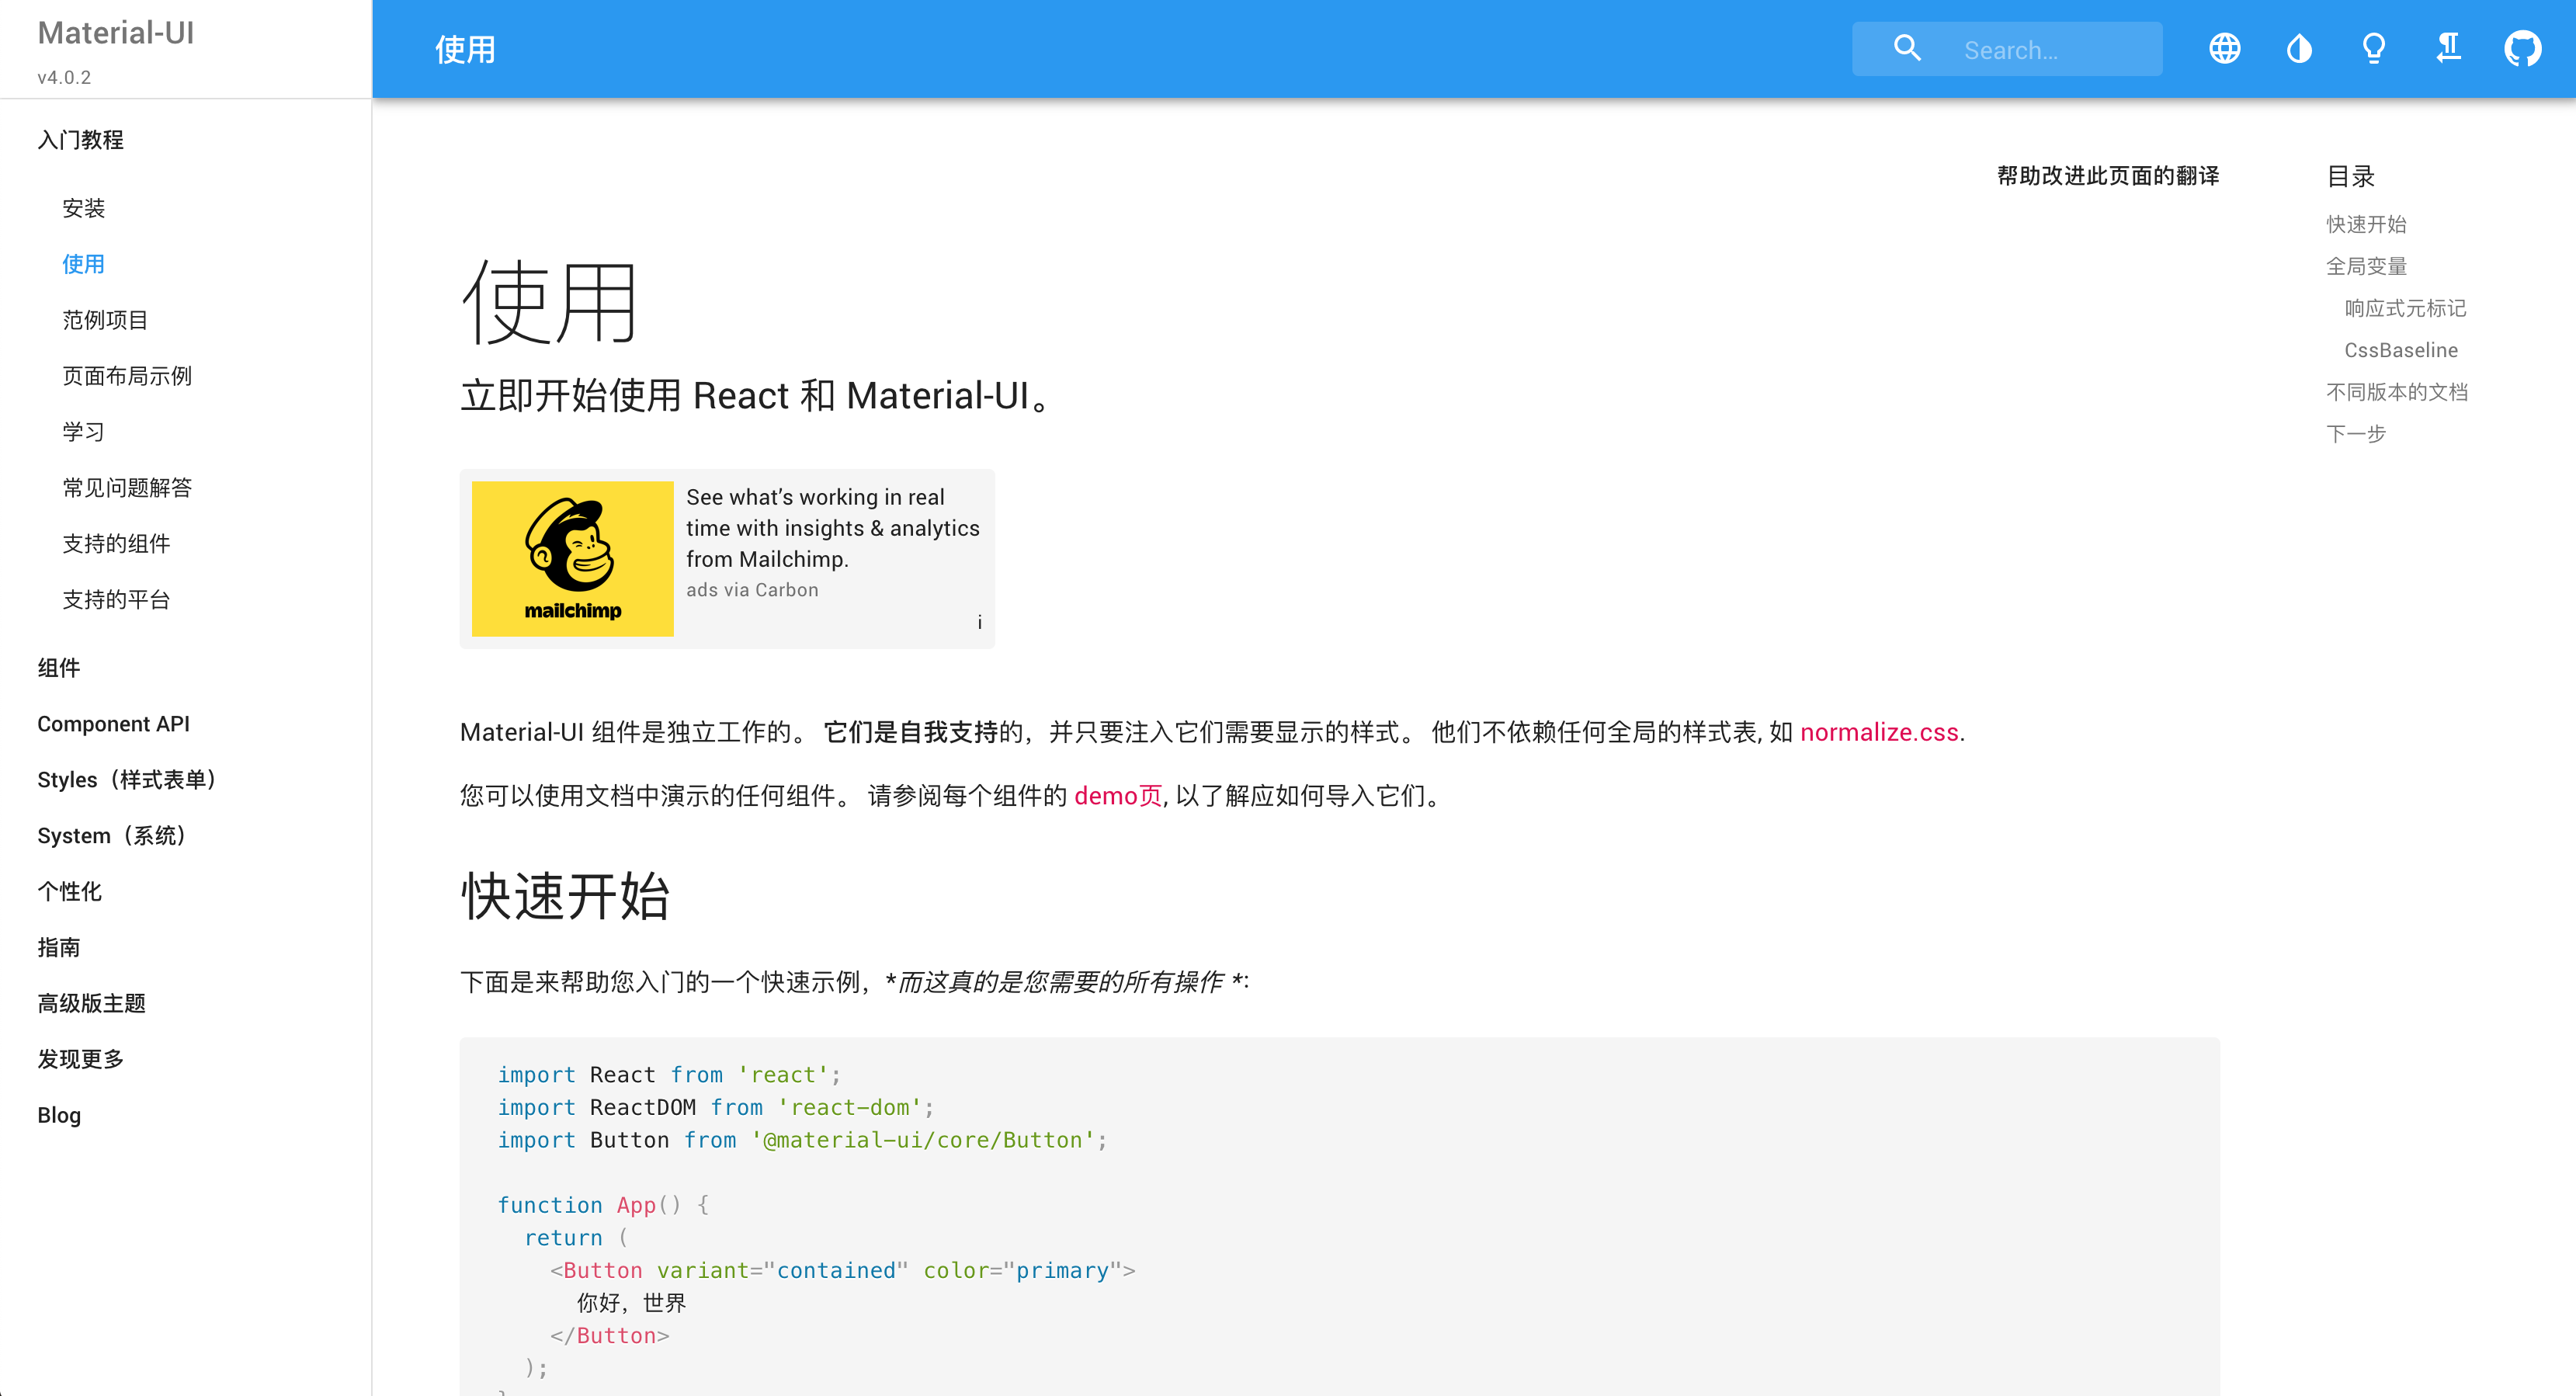Jump to CssBaseline in the table of contents
Viewport: 2576px width, 1396px height.
coord(2401,350)
